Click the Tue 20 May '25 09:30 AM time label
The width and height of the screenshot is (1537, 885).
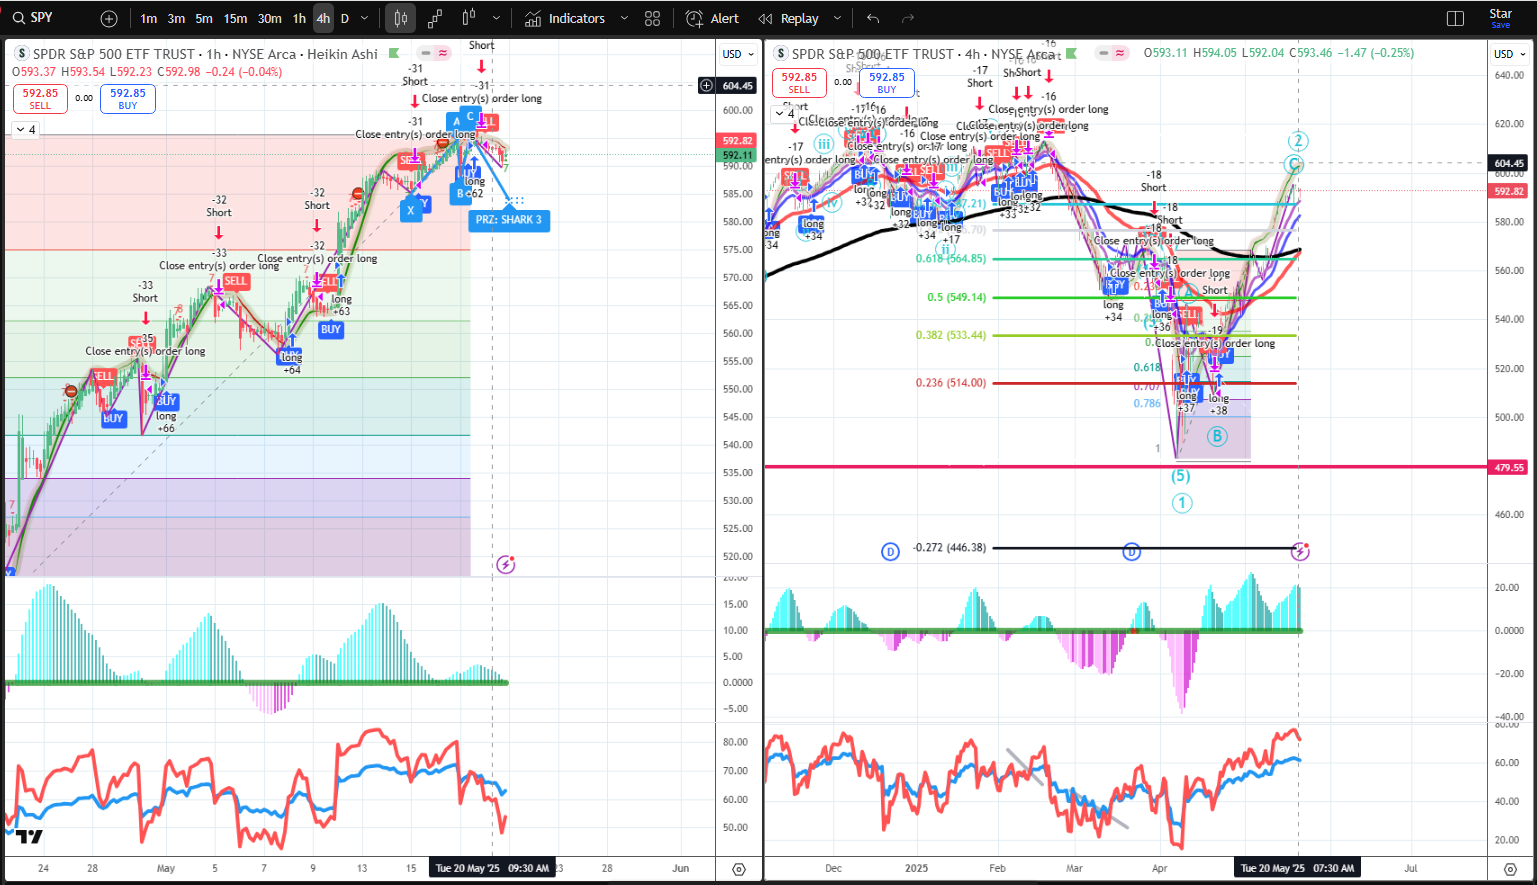click(492, 868)
